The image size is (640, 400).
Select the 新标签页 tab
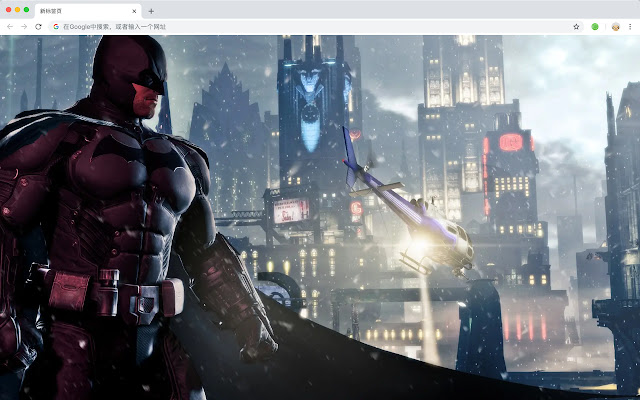(x=88, y=11)
